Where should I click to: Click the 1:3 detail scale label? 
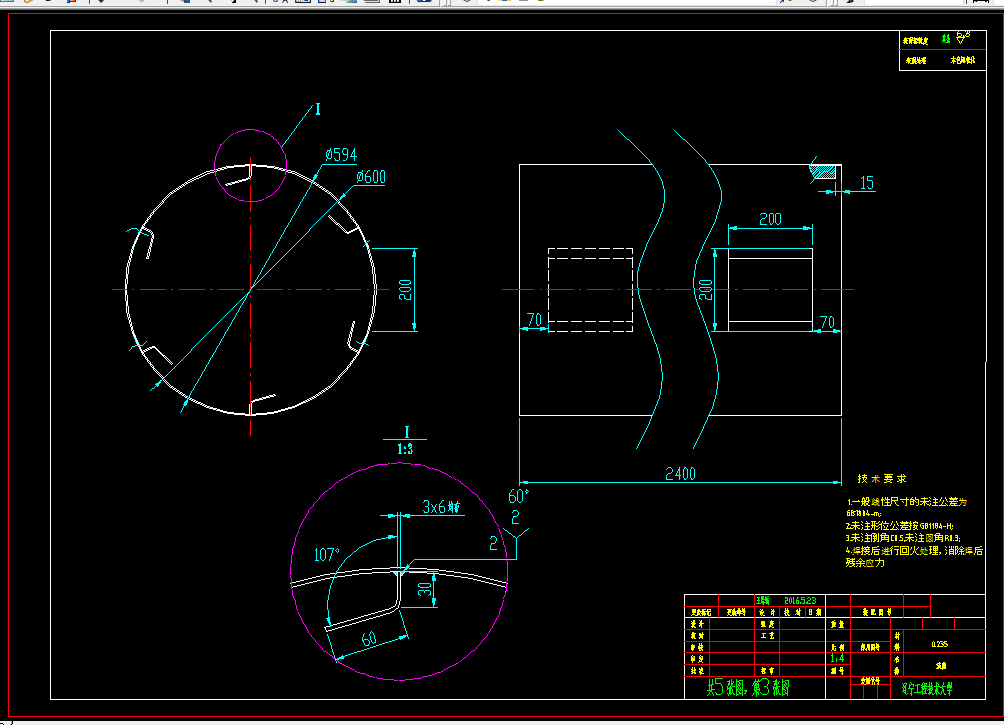pos(405,449)
